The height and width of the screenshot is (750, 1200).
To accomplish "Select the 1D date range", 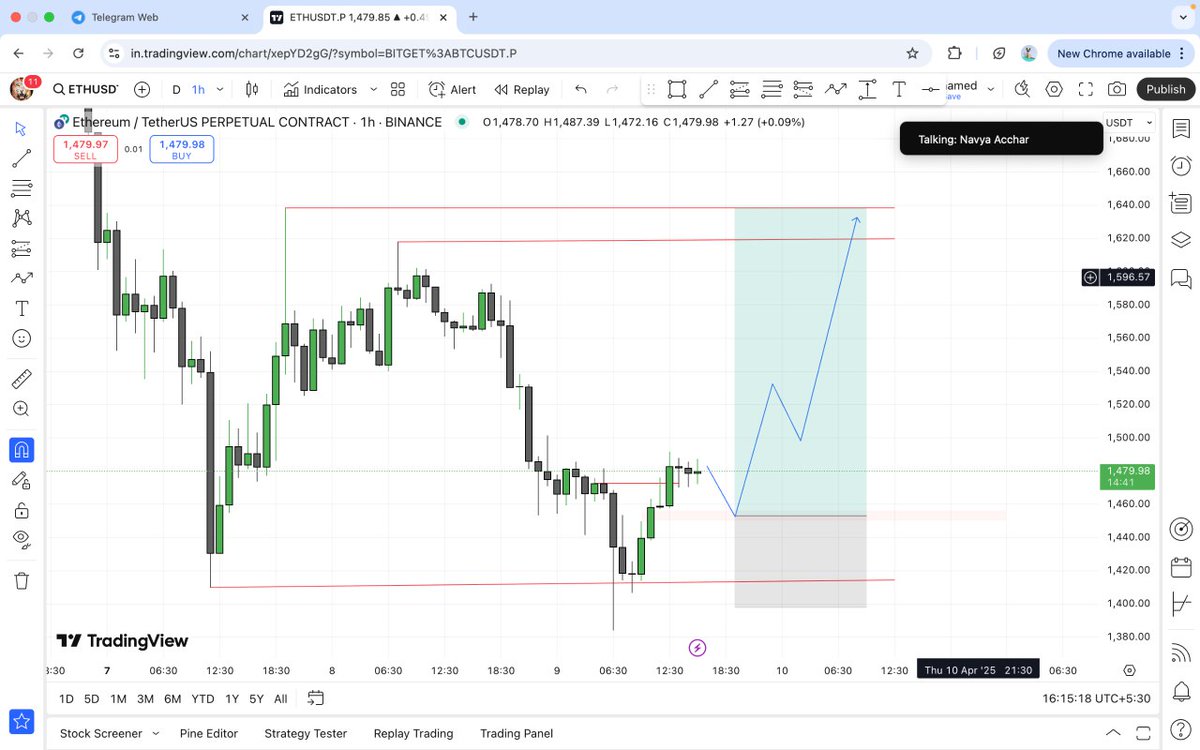I will point(66,699).
